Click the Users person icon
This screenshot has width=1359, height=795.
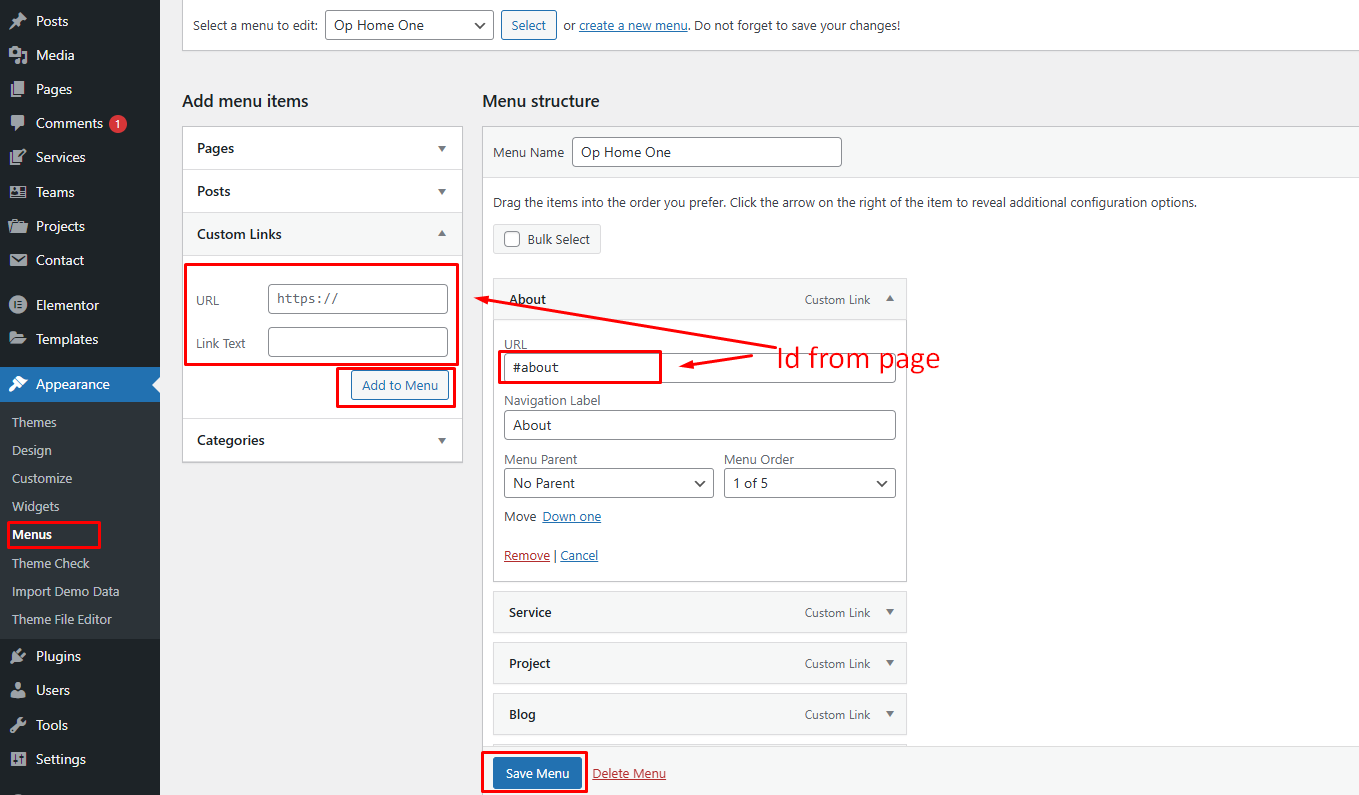tap(18, 690)
